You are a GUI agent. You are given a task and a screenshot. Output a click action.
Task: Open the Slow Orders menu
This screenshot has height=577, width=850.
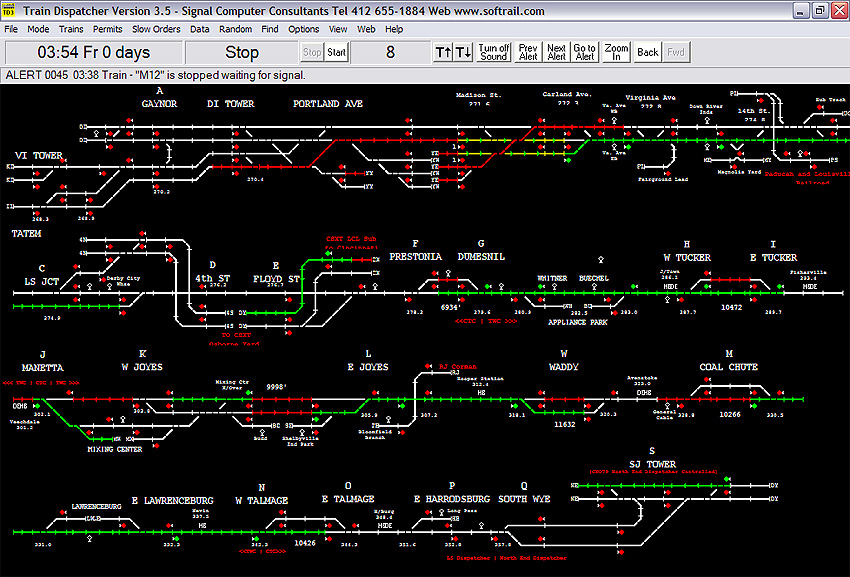[156, 29]
